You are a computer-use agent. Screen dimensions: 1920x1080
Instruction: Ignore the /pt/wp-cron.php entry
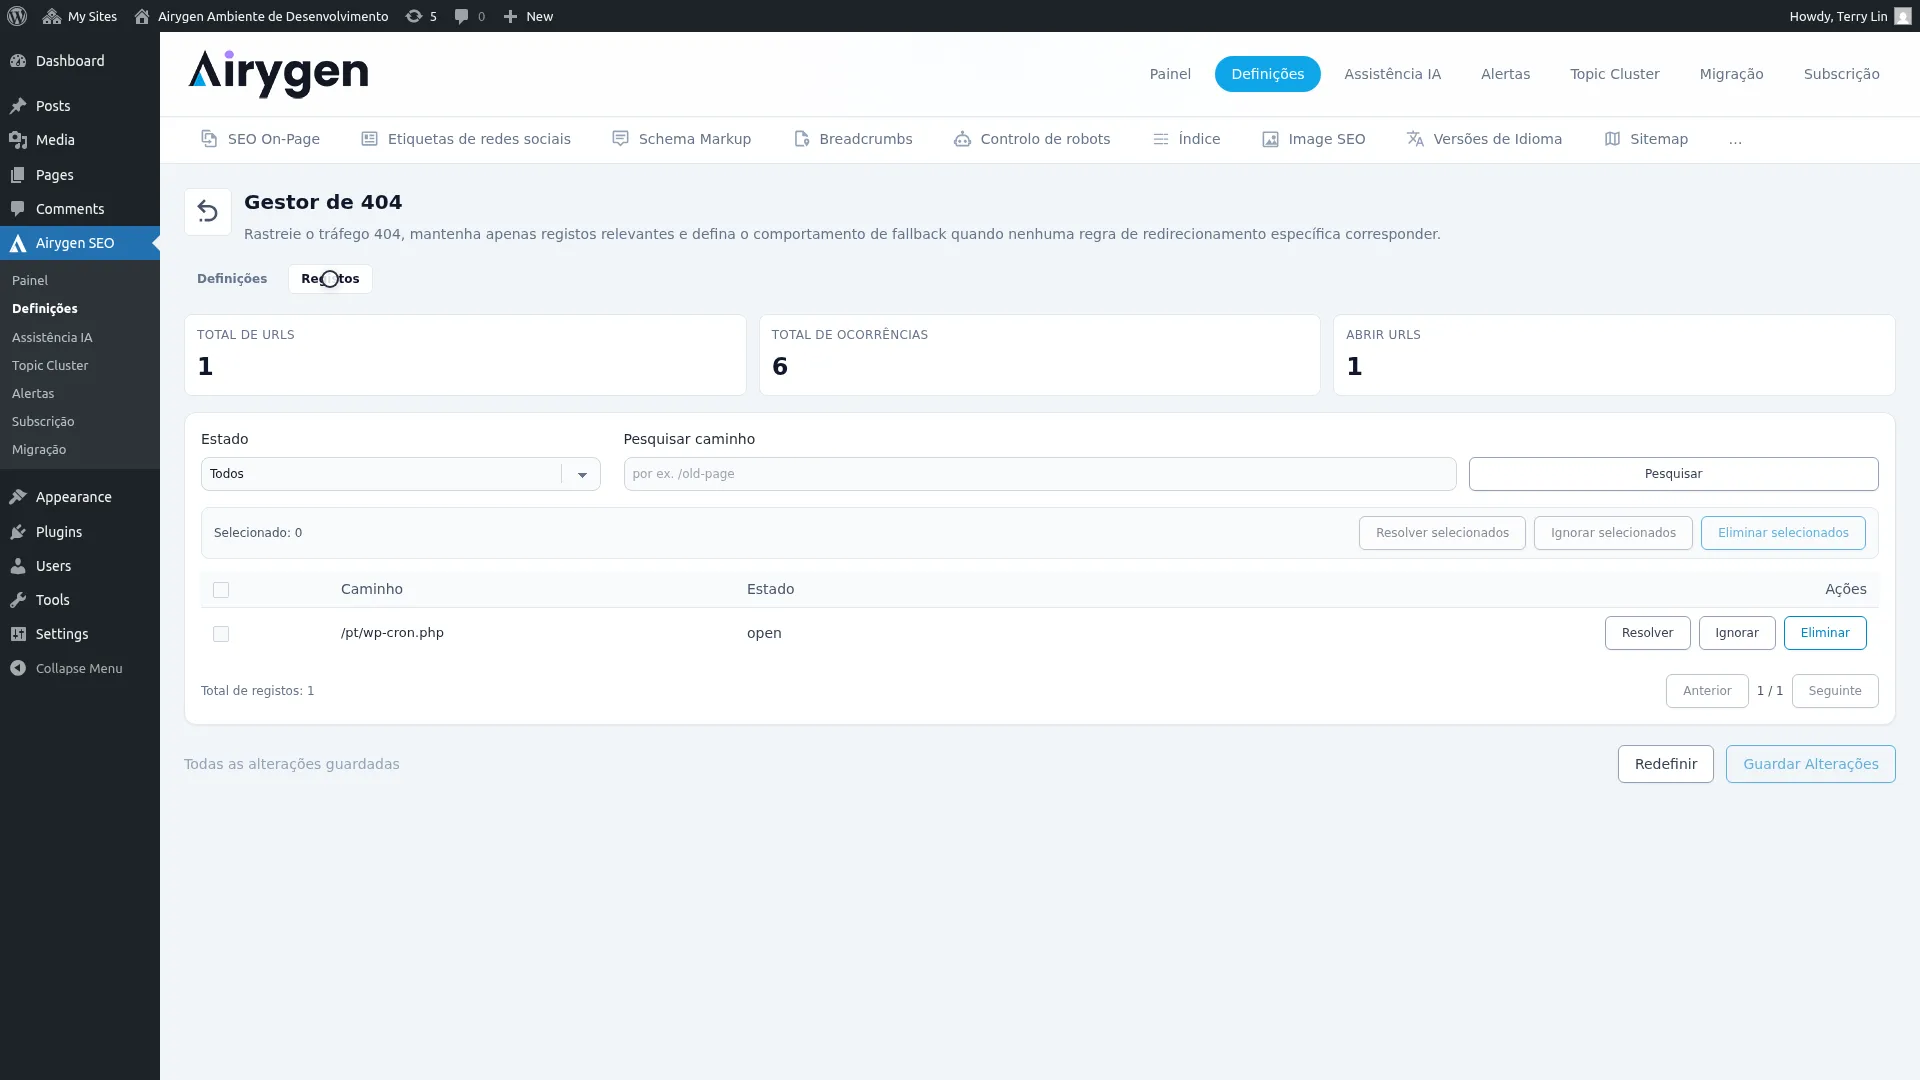point(1737,633)
